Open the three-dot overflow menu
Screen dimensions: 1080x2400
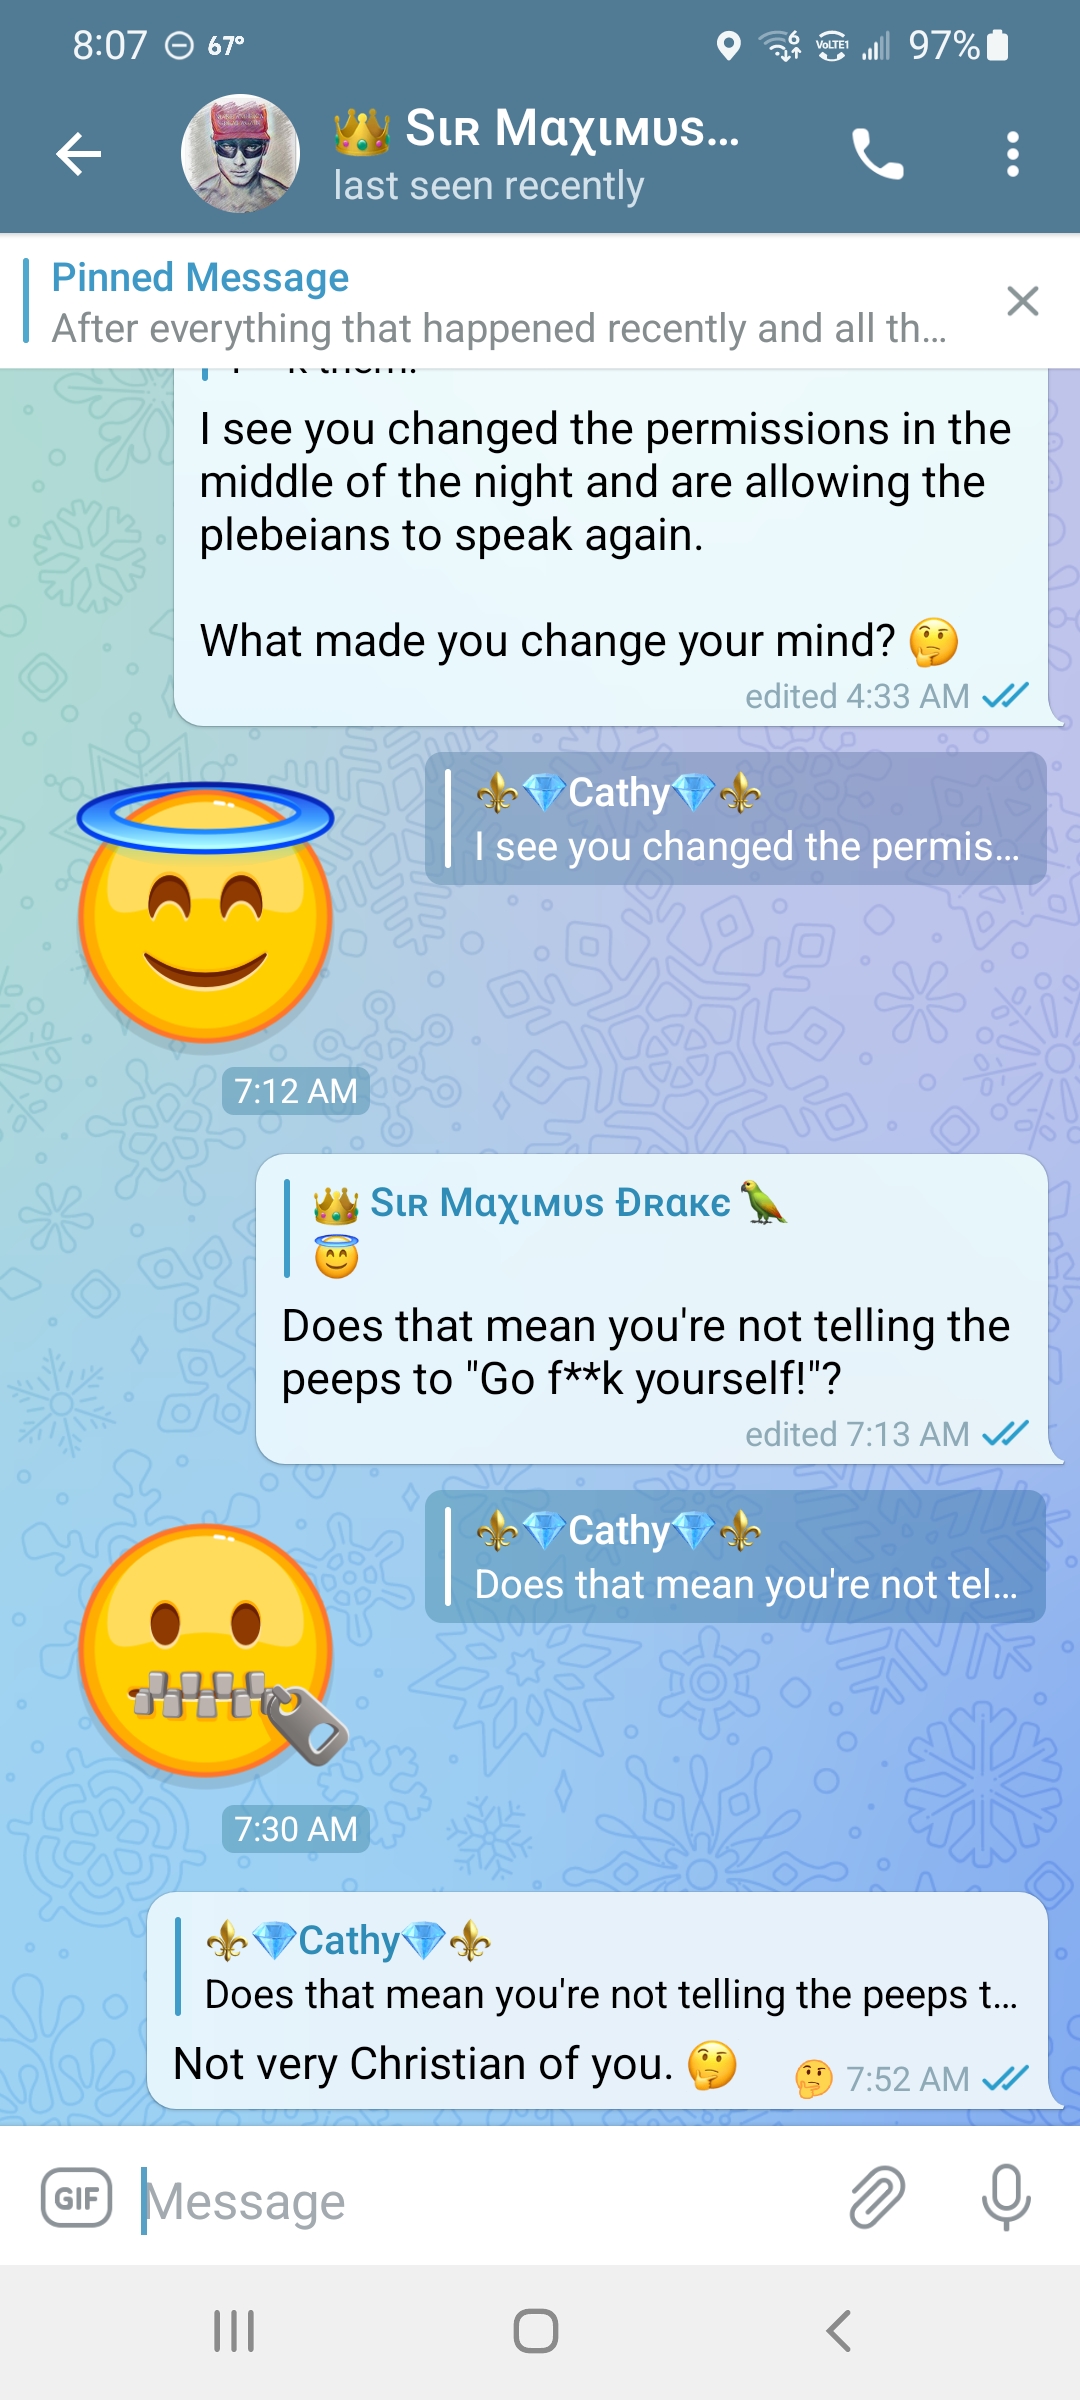[1012, 154]
